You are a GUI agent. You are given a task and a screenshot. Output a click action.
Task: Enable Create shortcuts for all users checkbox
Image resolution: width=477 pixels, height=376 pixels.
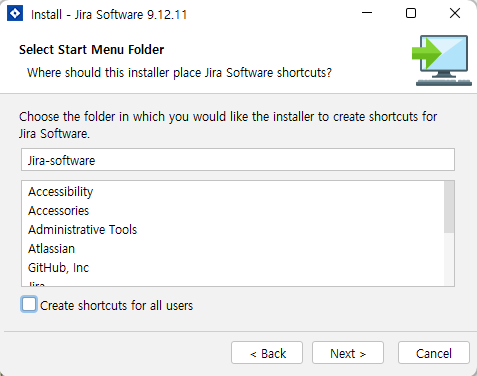click(29, 304)
